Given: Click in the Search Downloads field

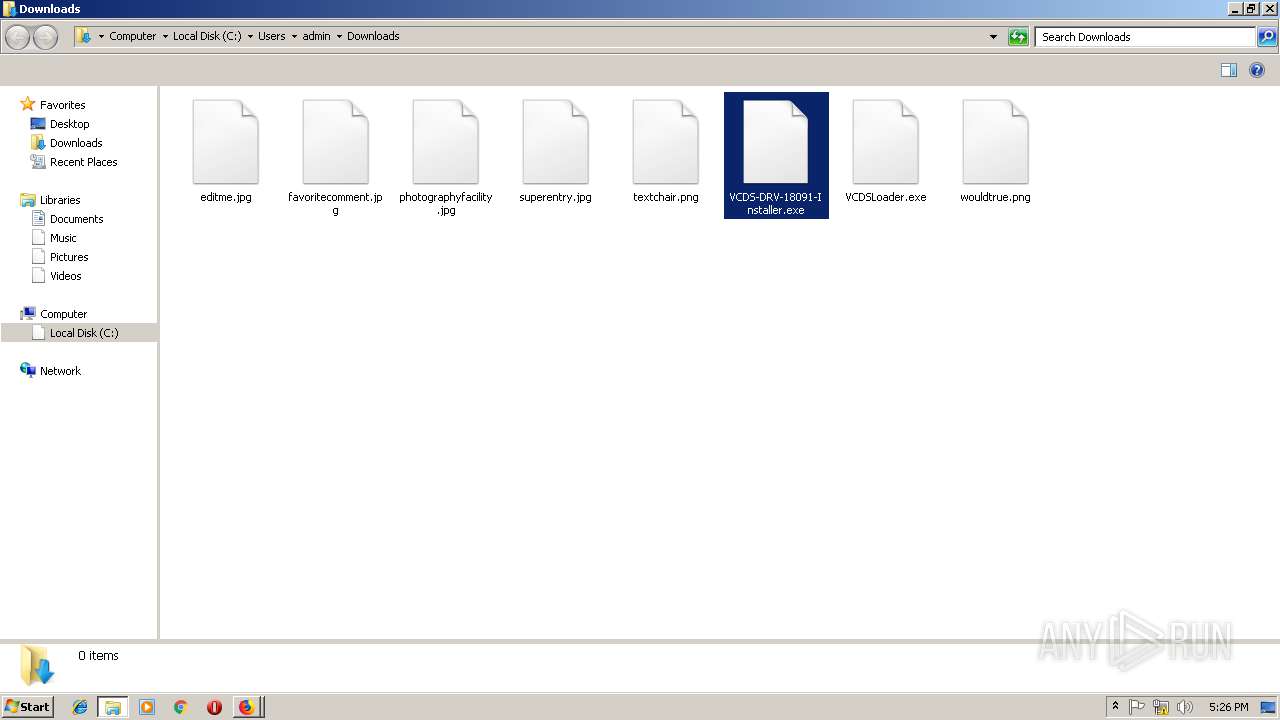Looking at the screenshot, I should pyautogui.click(x=1145, y=37).
